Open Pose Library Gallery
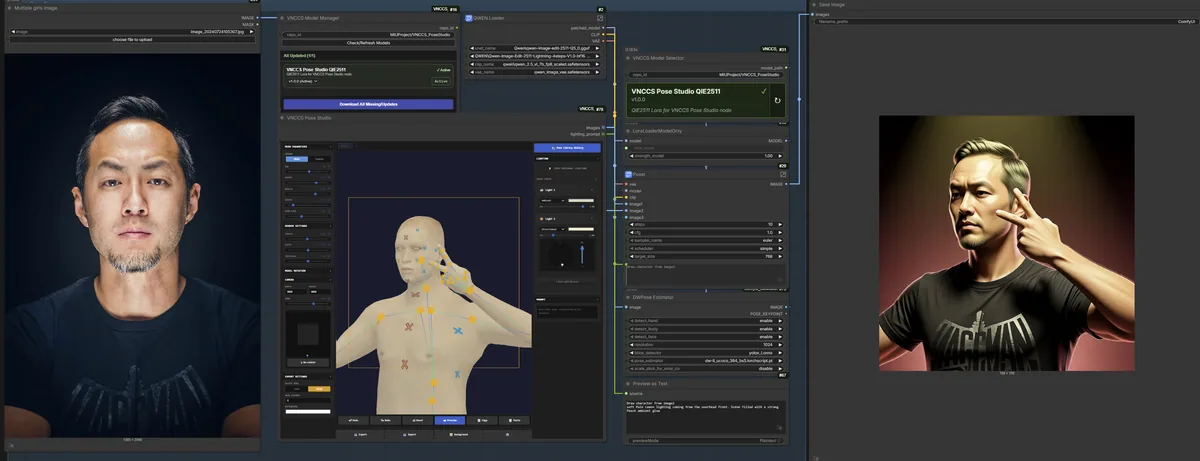The width and height of the screenshot is (1200, 461). (567, 148)
